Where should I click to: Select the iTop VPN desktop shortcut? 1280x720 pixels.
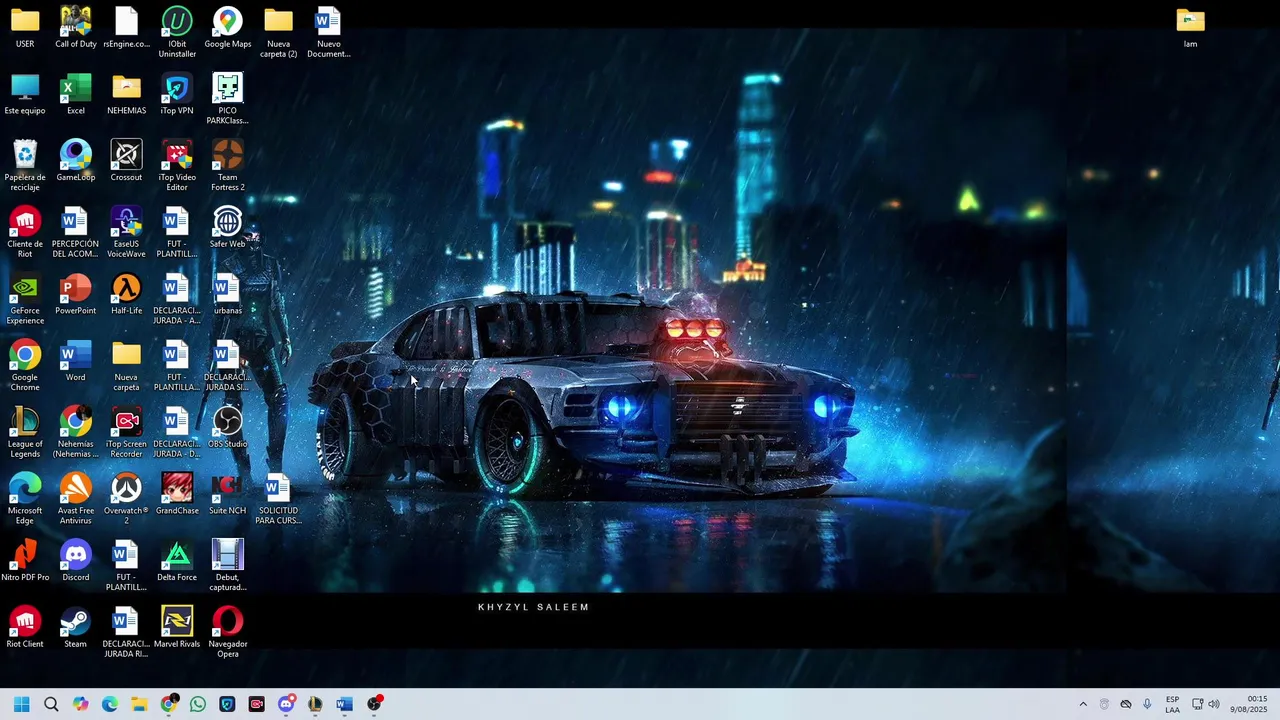[x=177, y=95]
